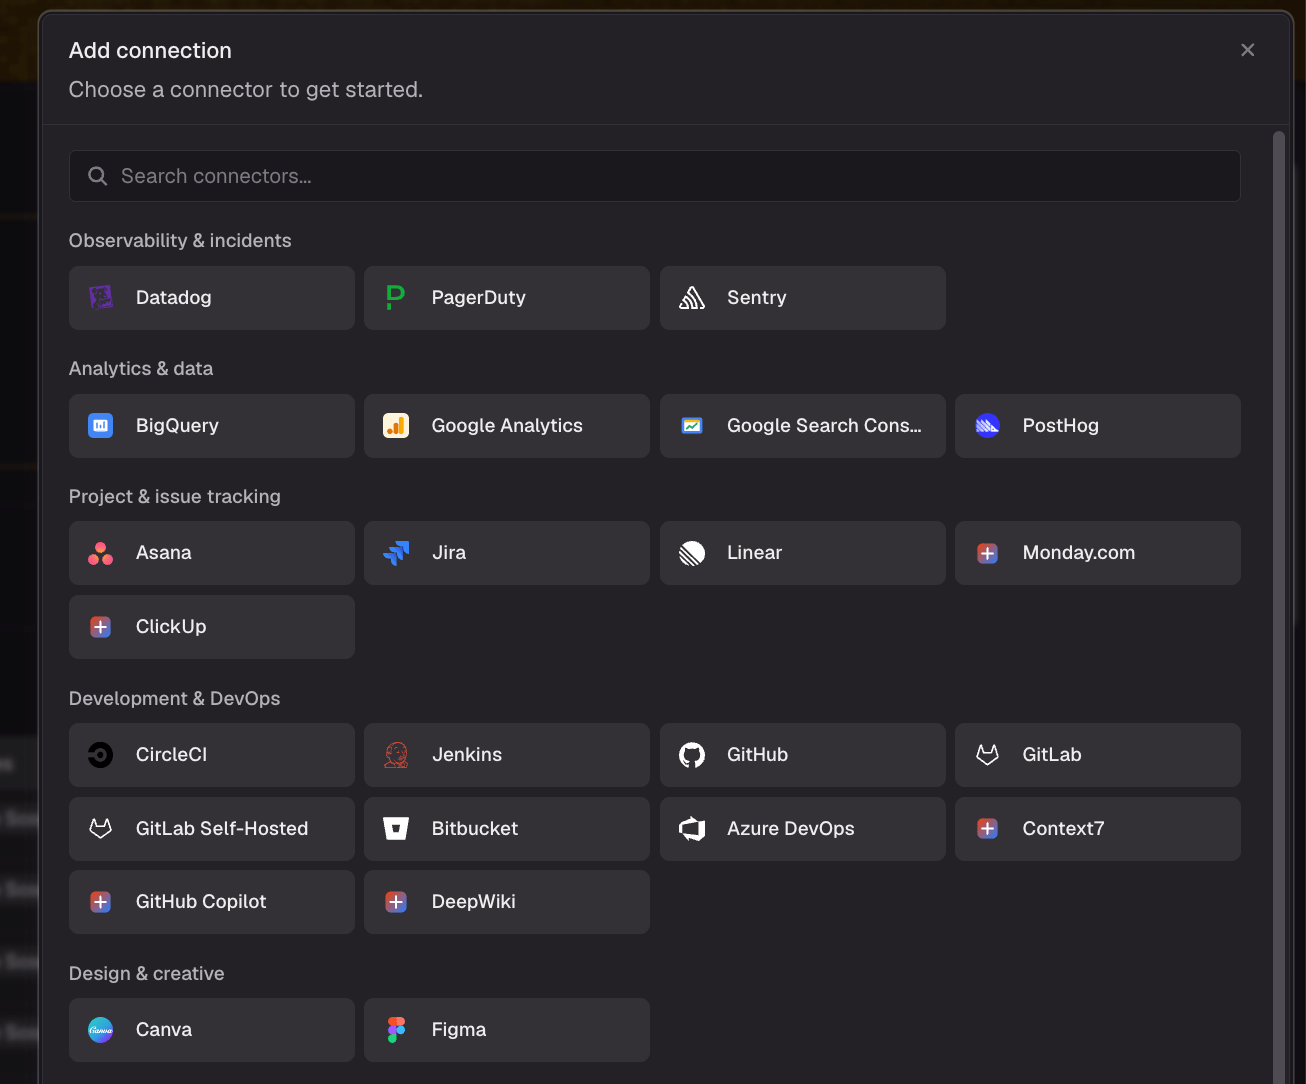Click the Context7 connector name
This screenshot has height=1084, width=1306.
[x=1064, y=829]
